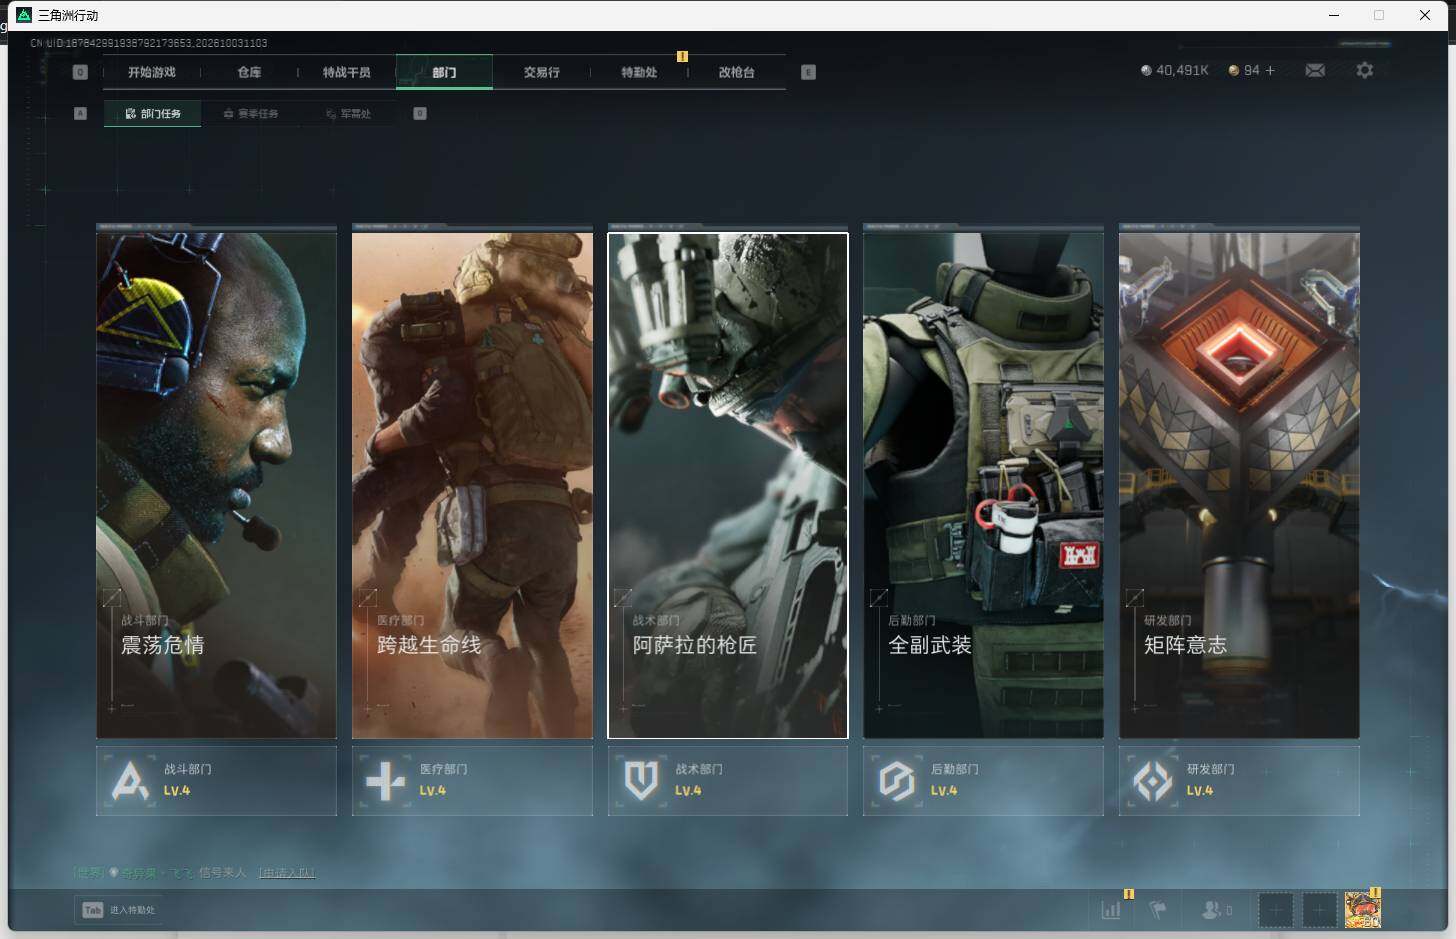Click the plus icon next to 94
The height and width of the screenshot is (939, 1456).
coord(1270,70)
